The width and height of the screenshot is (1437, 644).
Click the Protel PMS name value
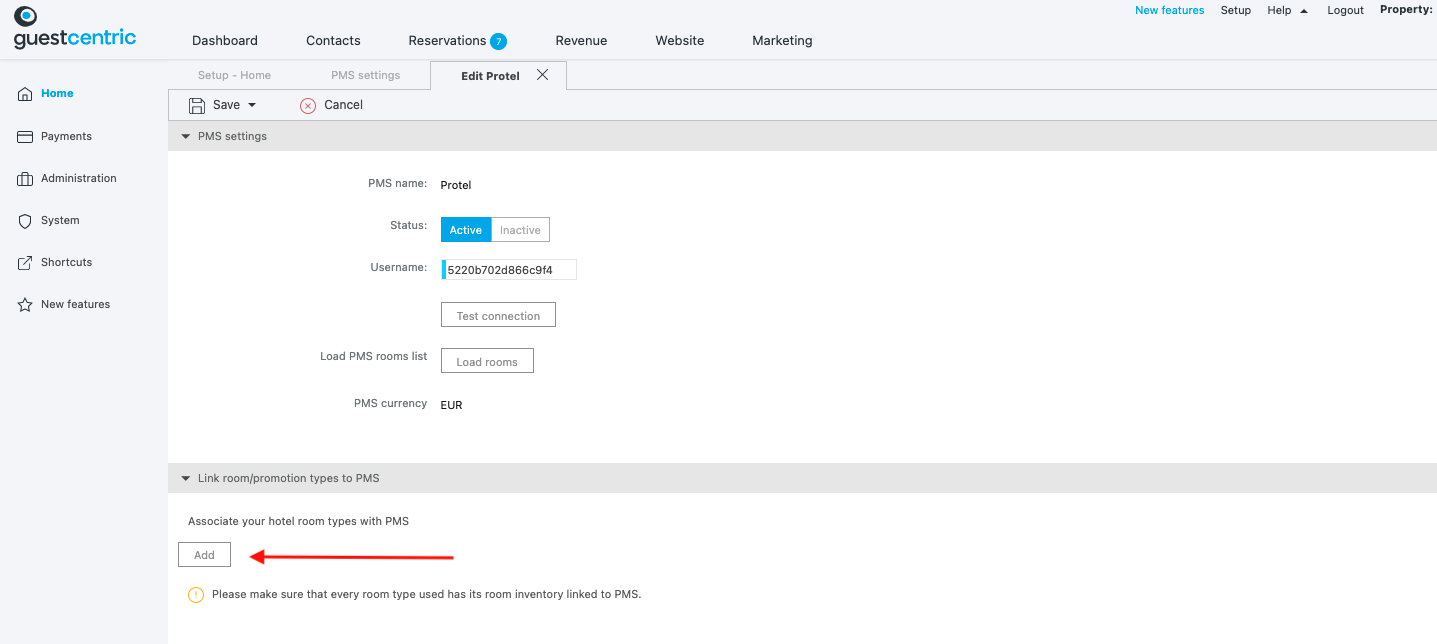(456, 185)
